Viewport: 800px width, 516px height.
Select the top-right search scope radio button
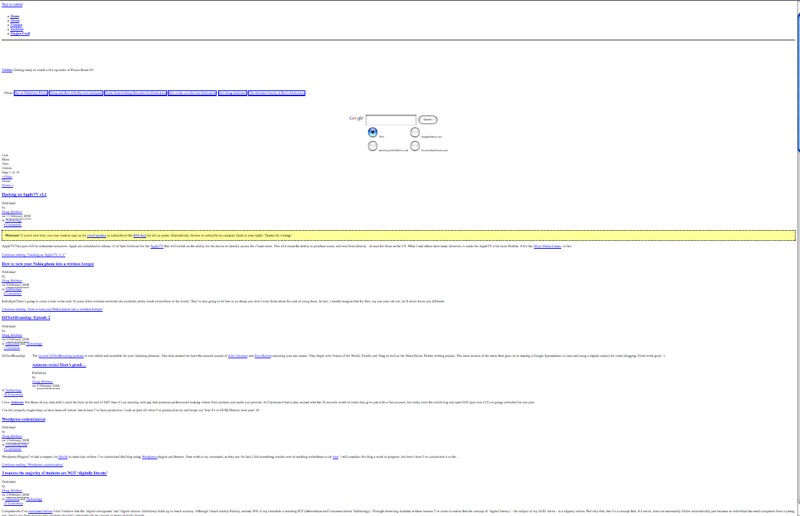point(415,132)
